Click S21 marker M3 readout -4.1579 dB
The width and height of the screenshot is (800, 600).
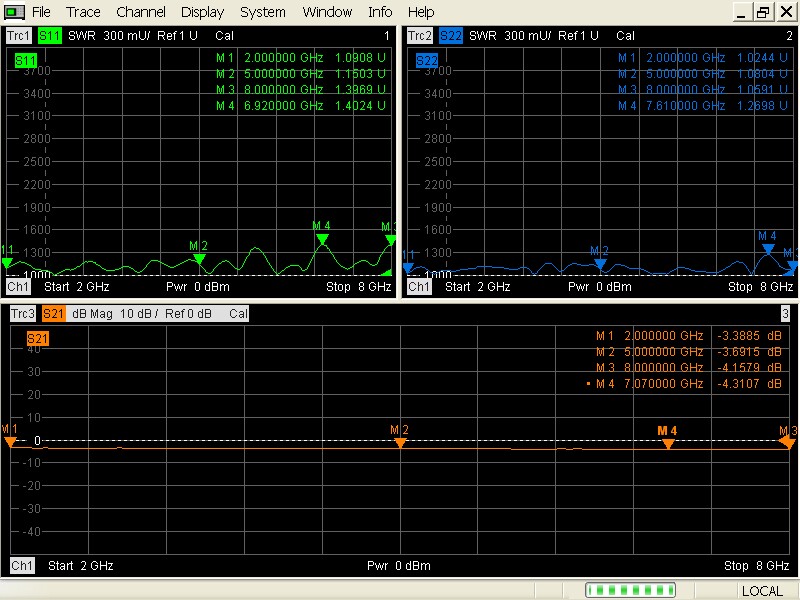point(749,367)
